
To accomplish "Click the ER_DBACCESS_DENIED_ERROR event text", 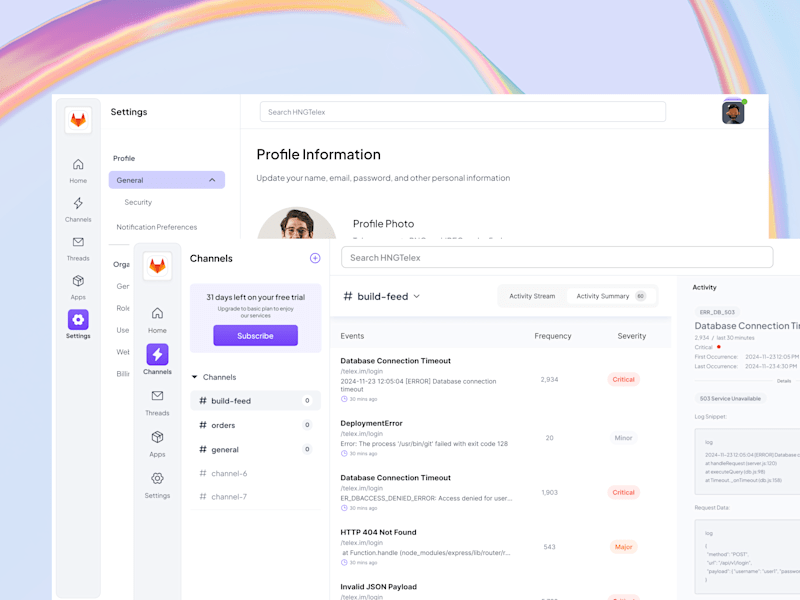I will [x=426, y=498].
